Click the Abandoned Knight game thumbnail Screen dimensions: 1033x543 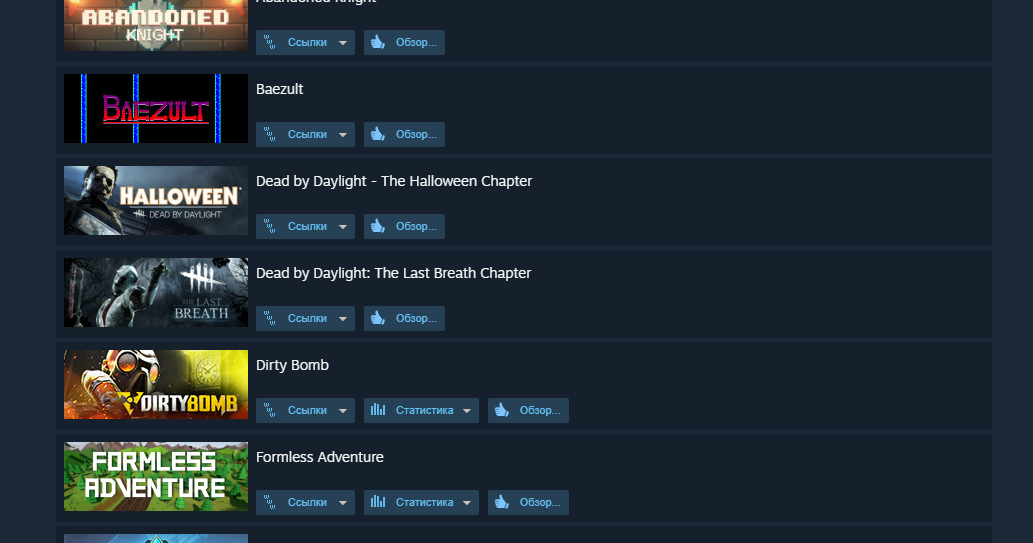(x=156, y=25)
